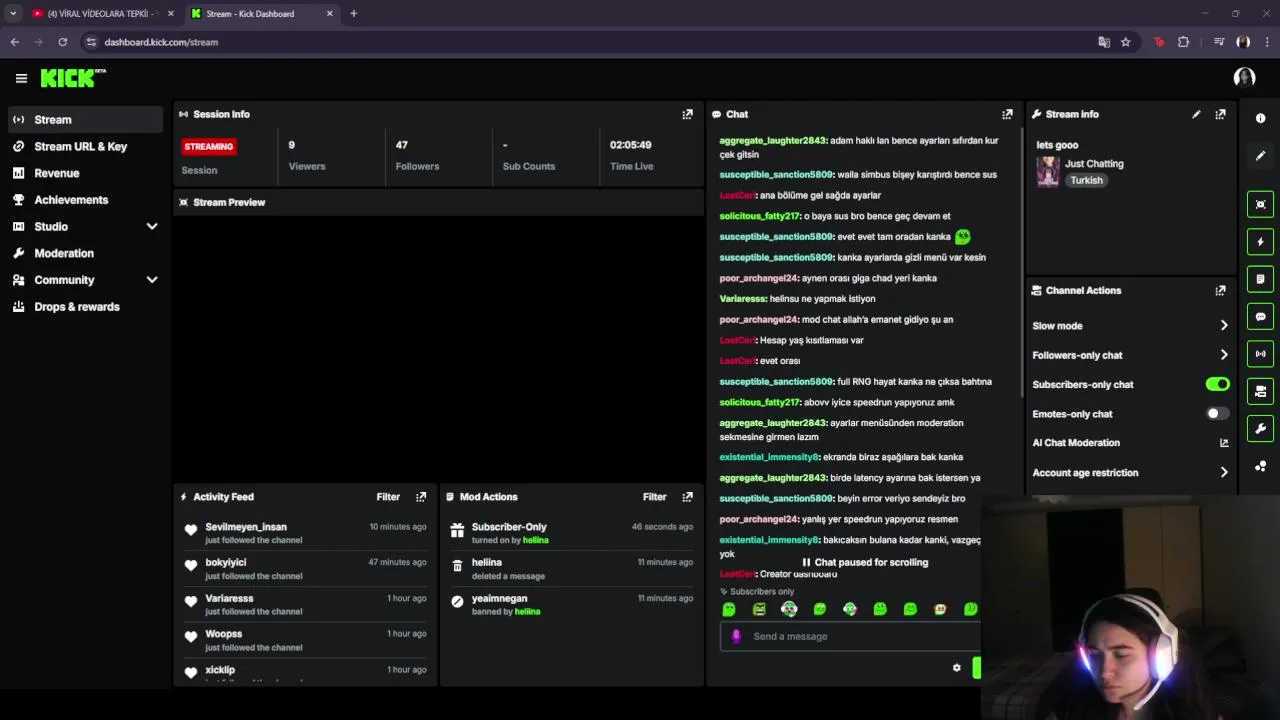Click the translate page icon in address bar
This screenshot has width=1280, height=720.
click(x=1104, y=42)
